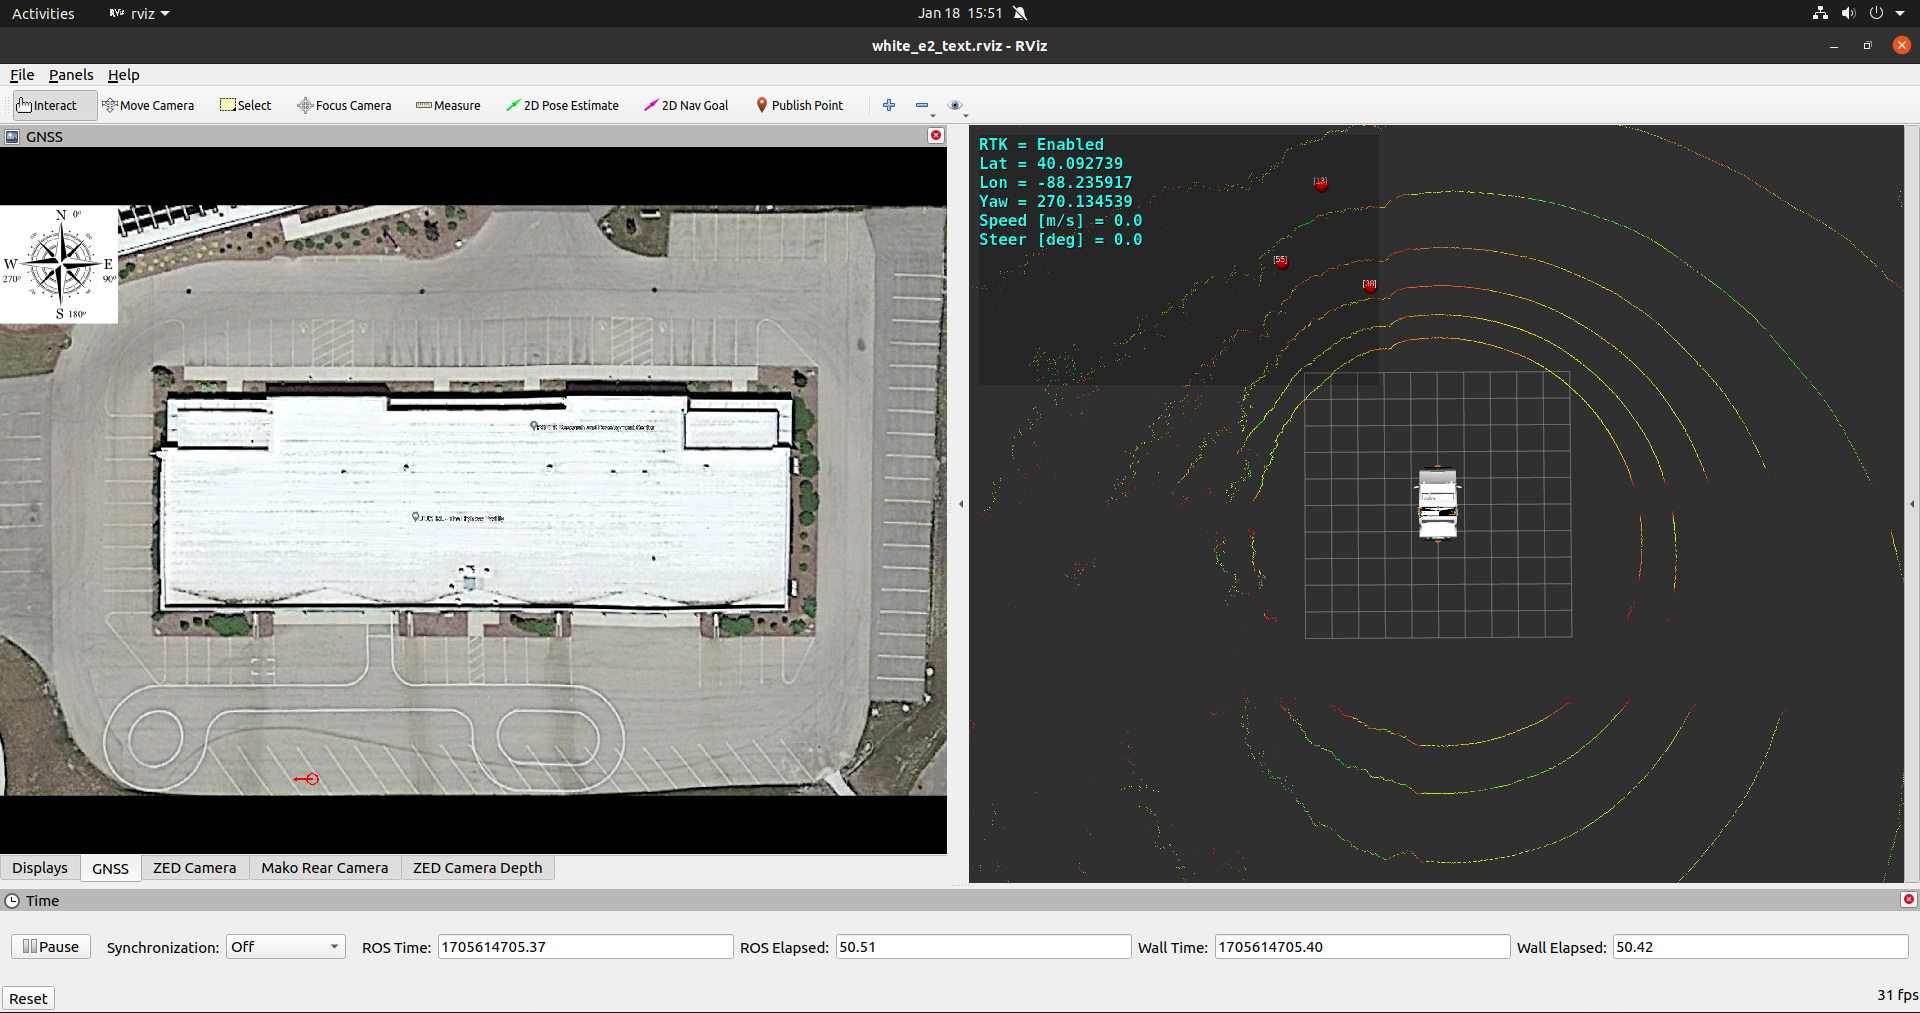The height and width of the screenshot is (1013, 1920).
Task: Open the eye toolbar visibility dropdown
Action: (x=956, y=106)
